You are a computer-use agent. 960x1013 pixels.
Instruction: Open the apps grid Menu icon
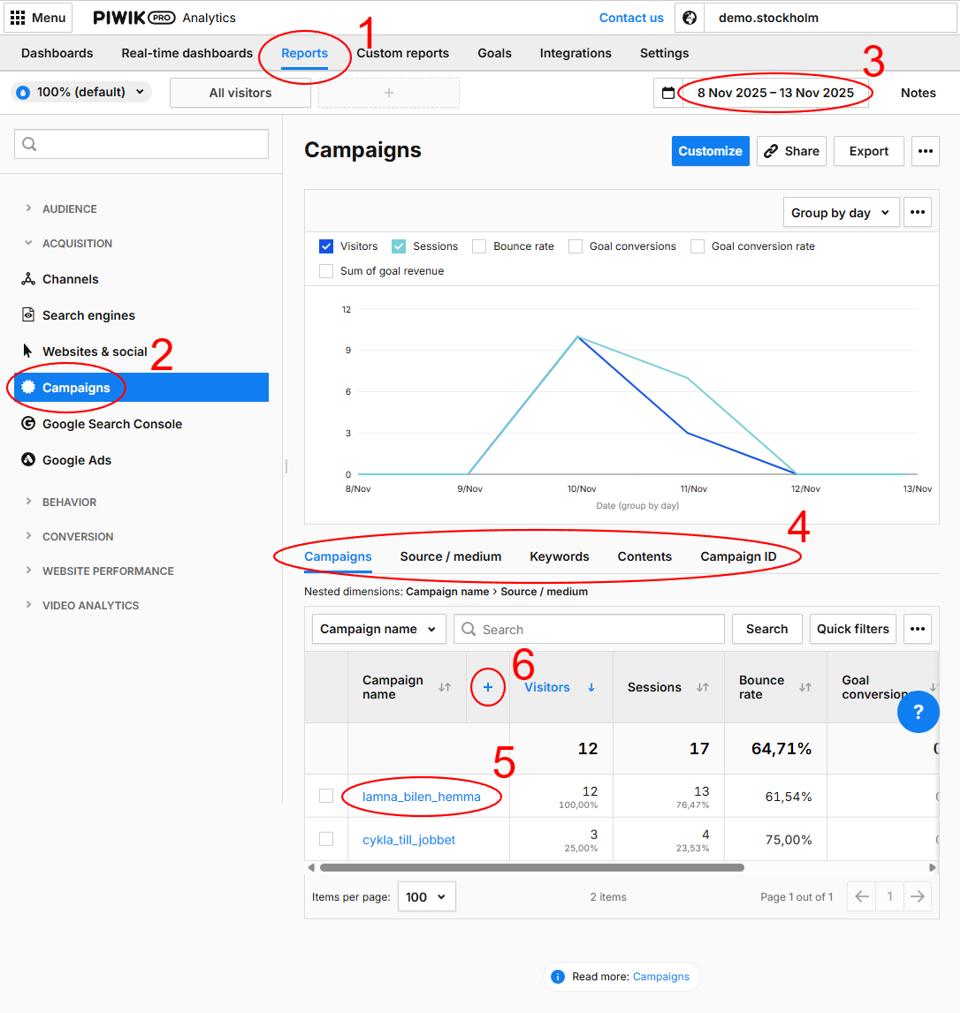click(18, 18)
